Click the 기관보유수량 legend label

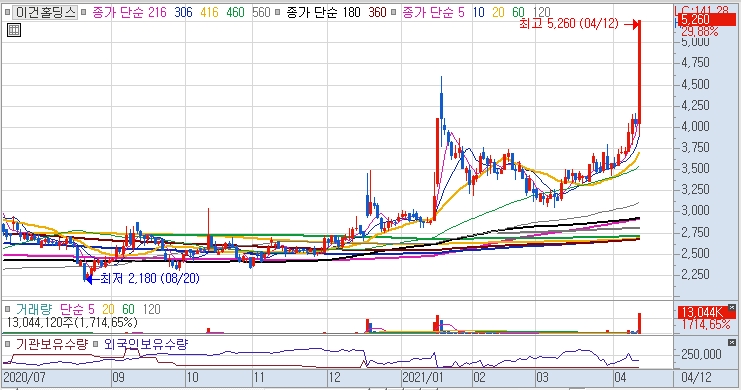point(52,344)
